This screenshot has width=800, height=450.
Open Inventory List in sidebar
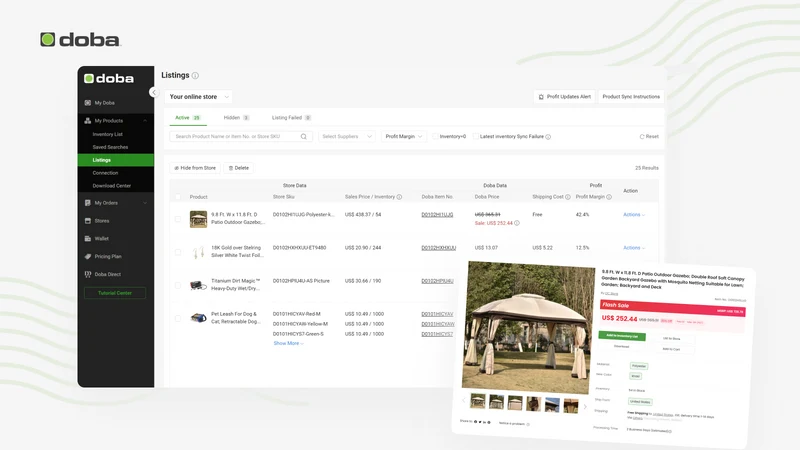pyautogui.click(x=107, y=135)
